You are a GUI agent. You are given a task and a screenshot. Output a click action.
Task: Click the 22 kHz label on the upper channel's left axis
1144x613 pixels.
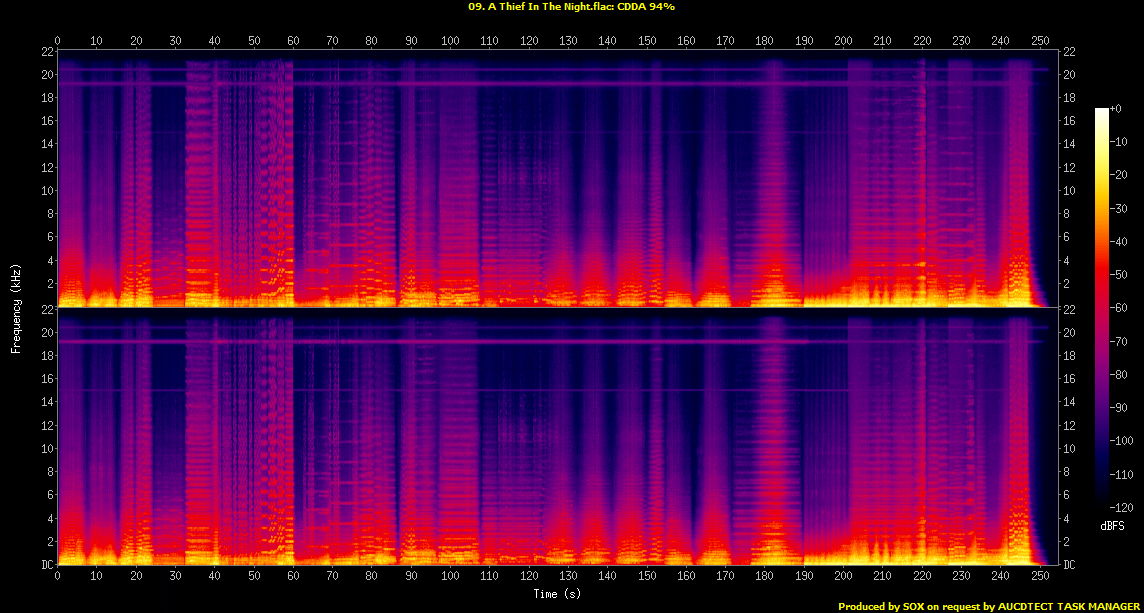[x=46, y=52]
